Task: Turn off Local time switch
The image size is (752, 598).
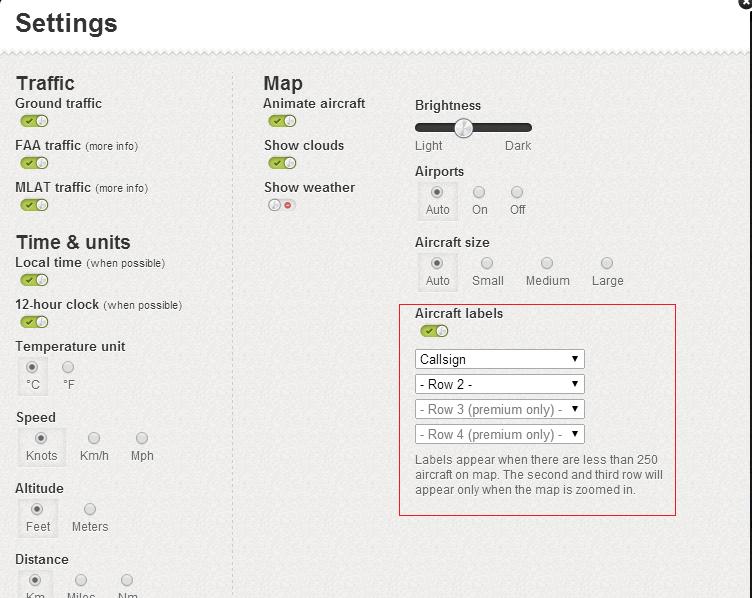Action: (34, 280)
